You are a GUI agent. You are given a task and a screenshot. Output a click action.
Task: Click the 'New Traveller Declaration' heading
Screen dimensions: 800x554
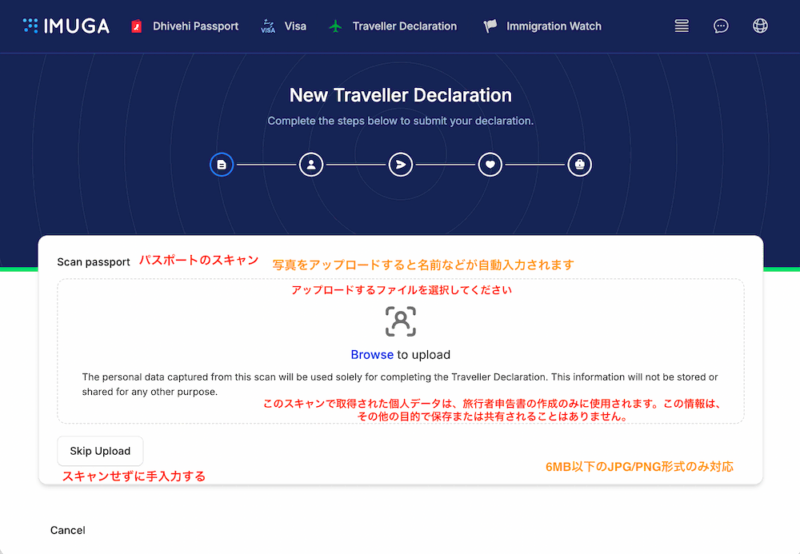pyautogui.click(x=401, y=95)
